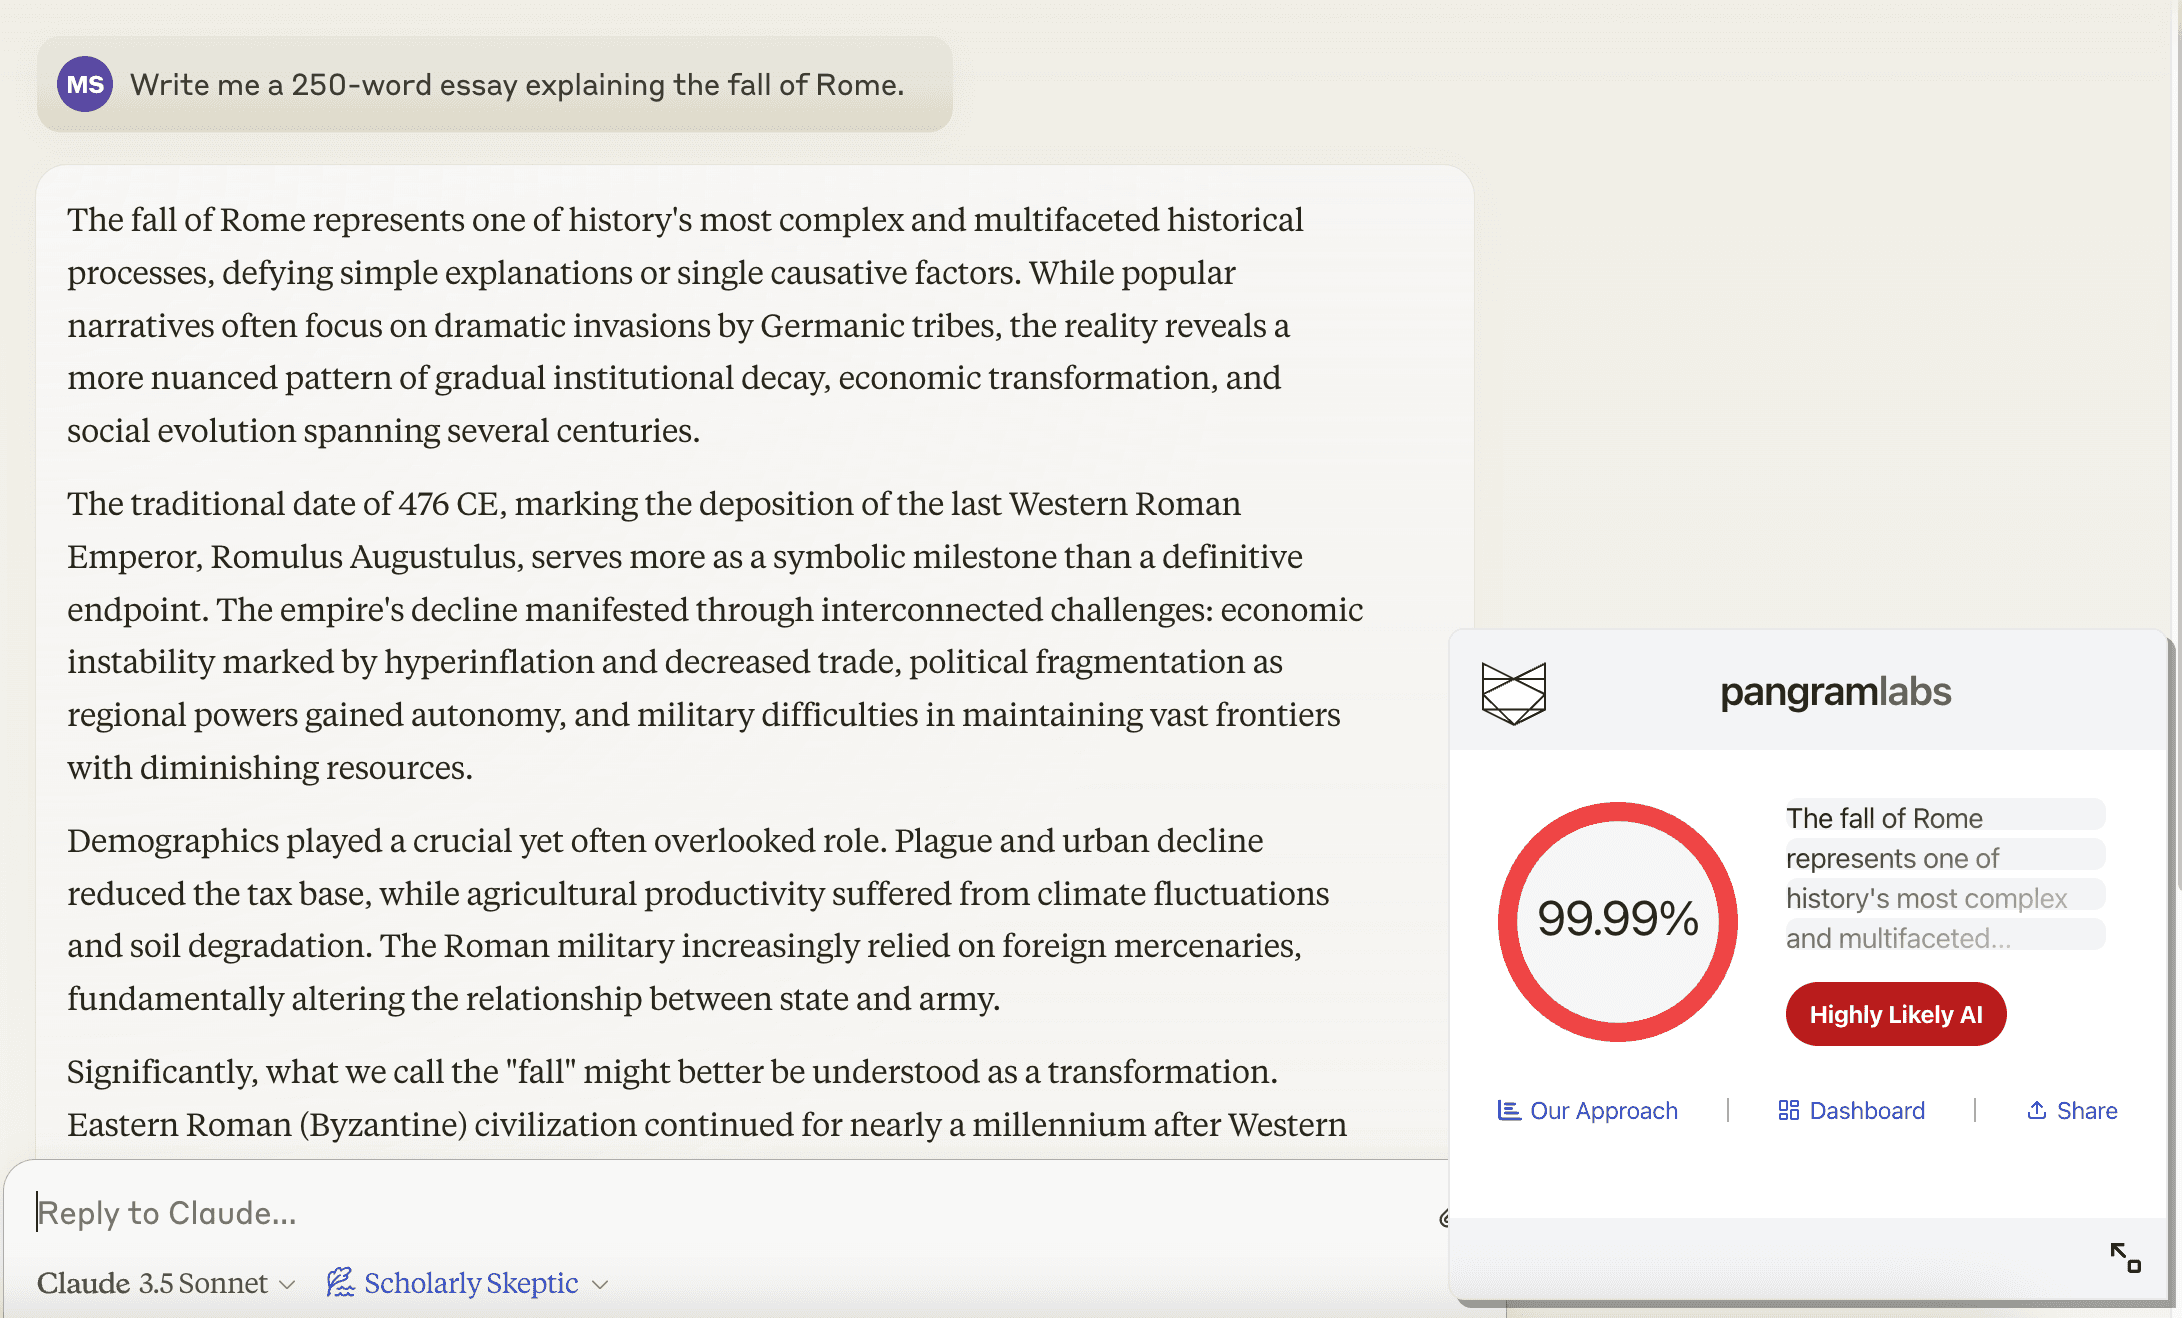Viewport: 2182px width, 1318px height.
Task: Click the first paragraph of Claude's essay
Action: (x=685, y=325)
